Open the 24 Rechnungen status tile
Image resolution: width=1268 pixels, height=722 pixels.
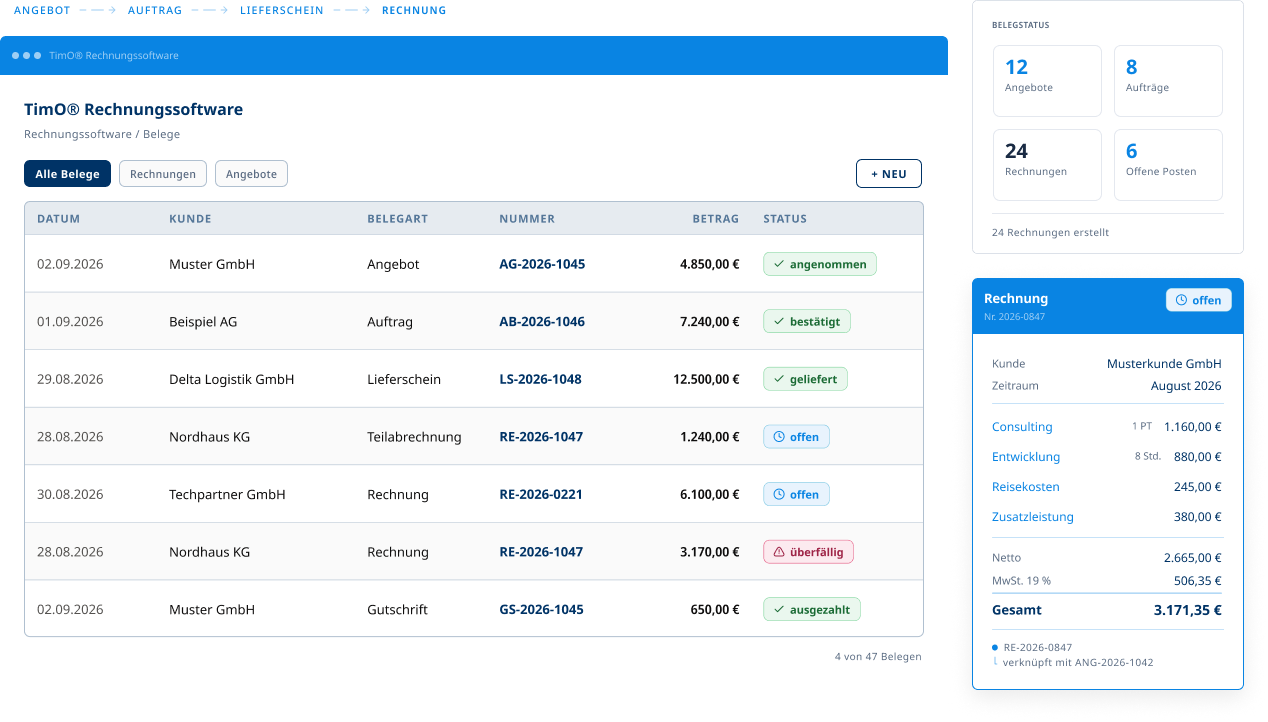(x=1047, y=165)
